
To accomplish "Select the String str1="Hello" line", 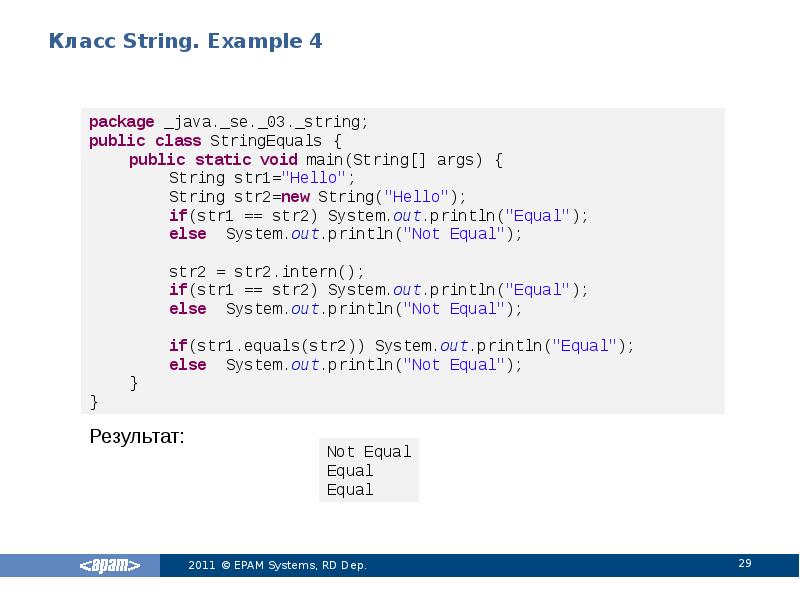I will [x=261, y=178].
